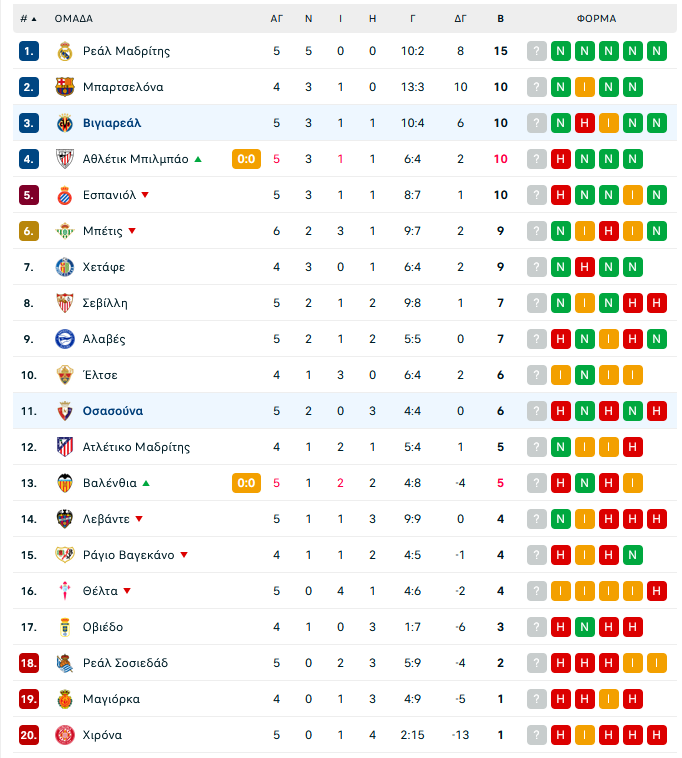Sort standings by the B points column

pyautogui.click(x=501, y=19)
